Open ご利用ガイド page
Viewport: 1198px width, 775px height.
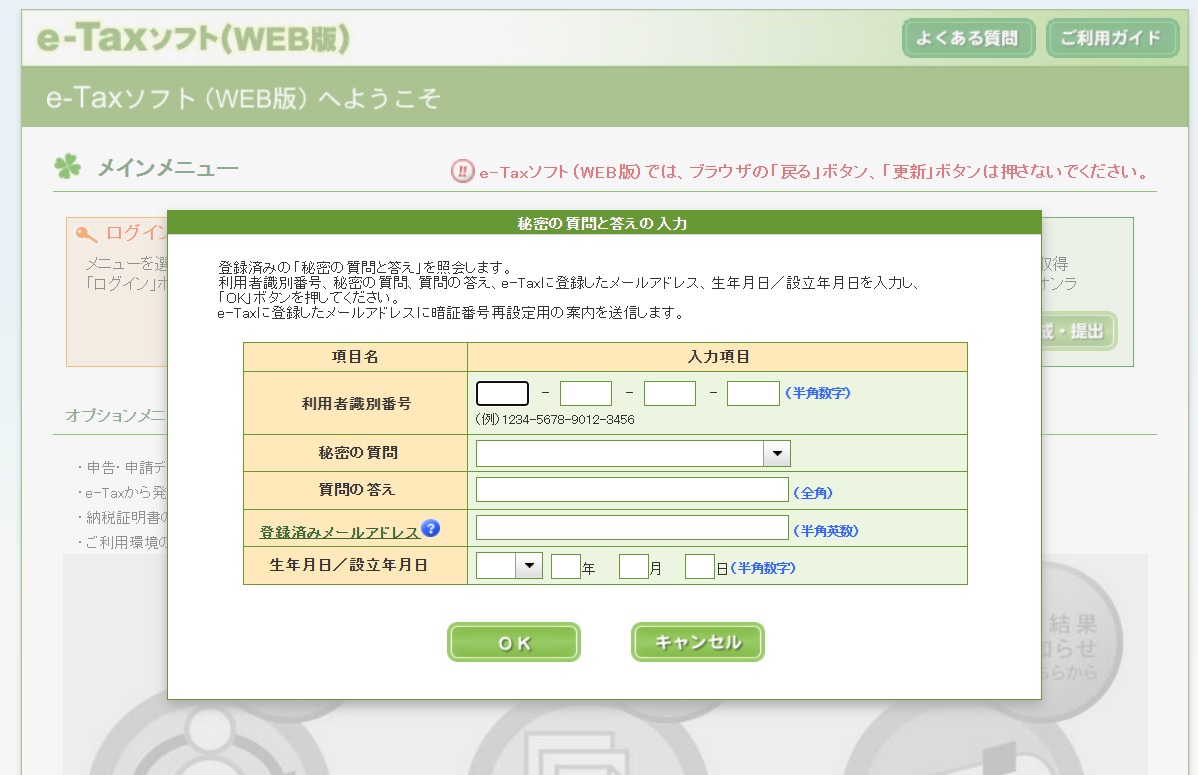[x=1112, y=37]
